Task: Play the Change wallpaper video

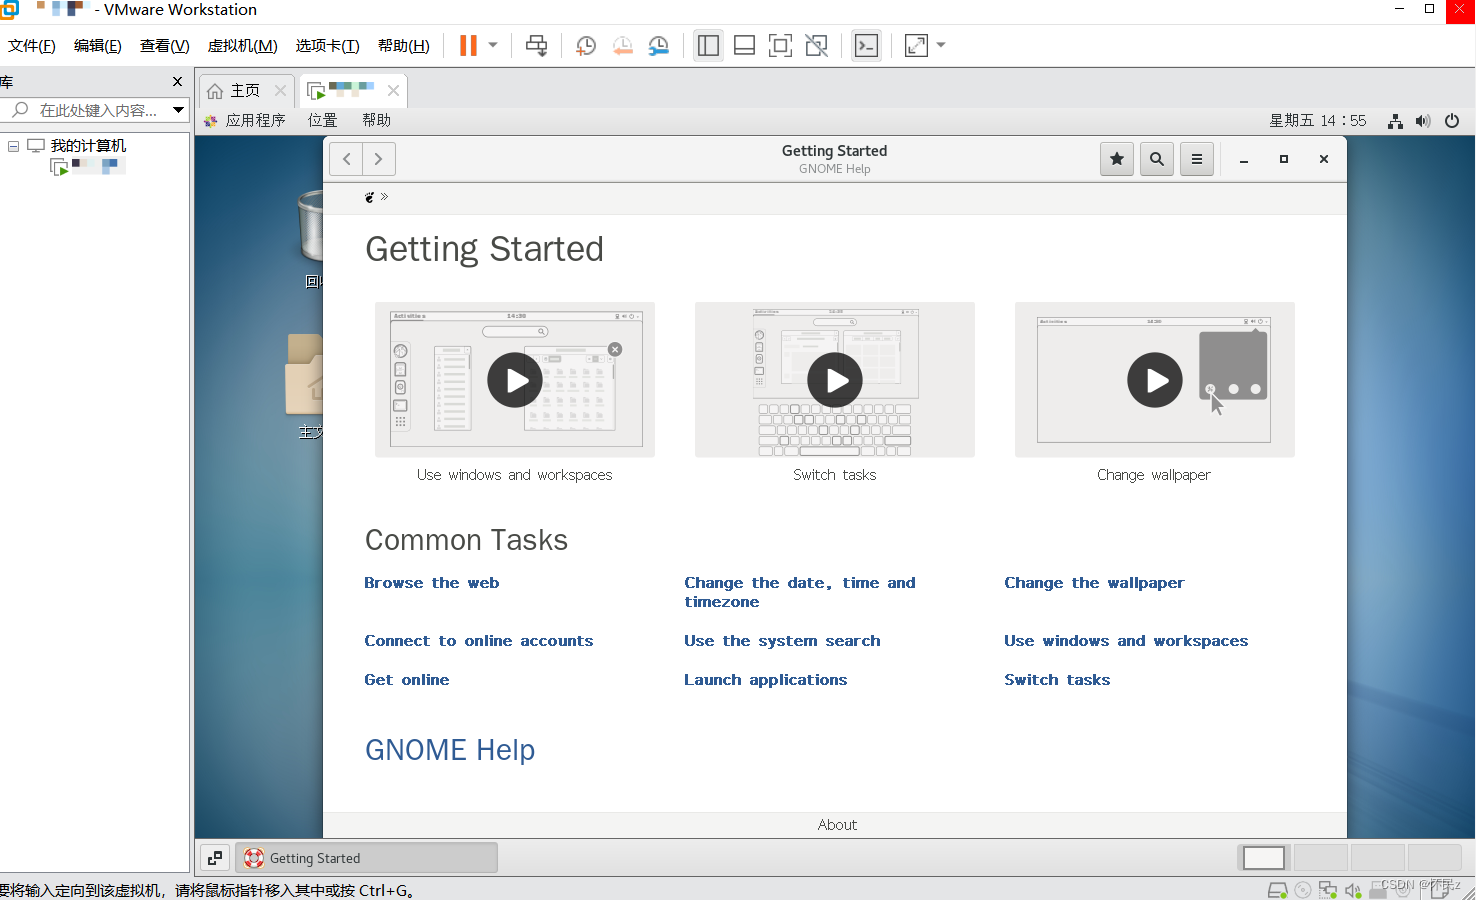Action: tap(1155, 380)
